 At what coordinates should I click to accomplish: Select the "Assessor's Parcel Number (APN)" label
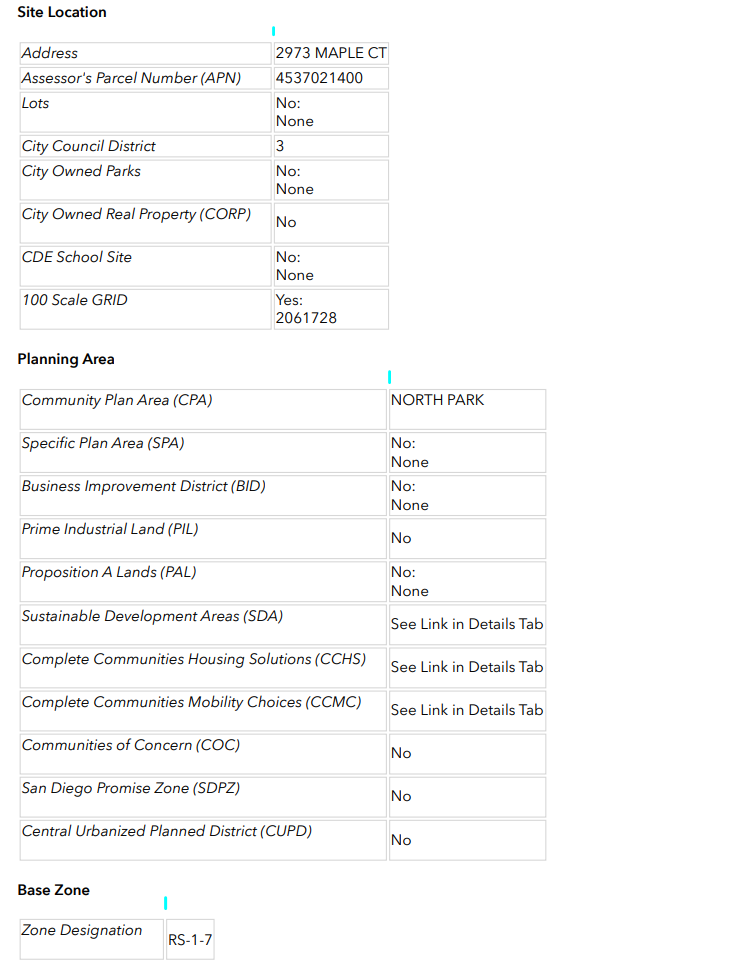click(132, 78)
